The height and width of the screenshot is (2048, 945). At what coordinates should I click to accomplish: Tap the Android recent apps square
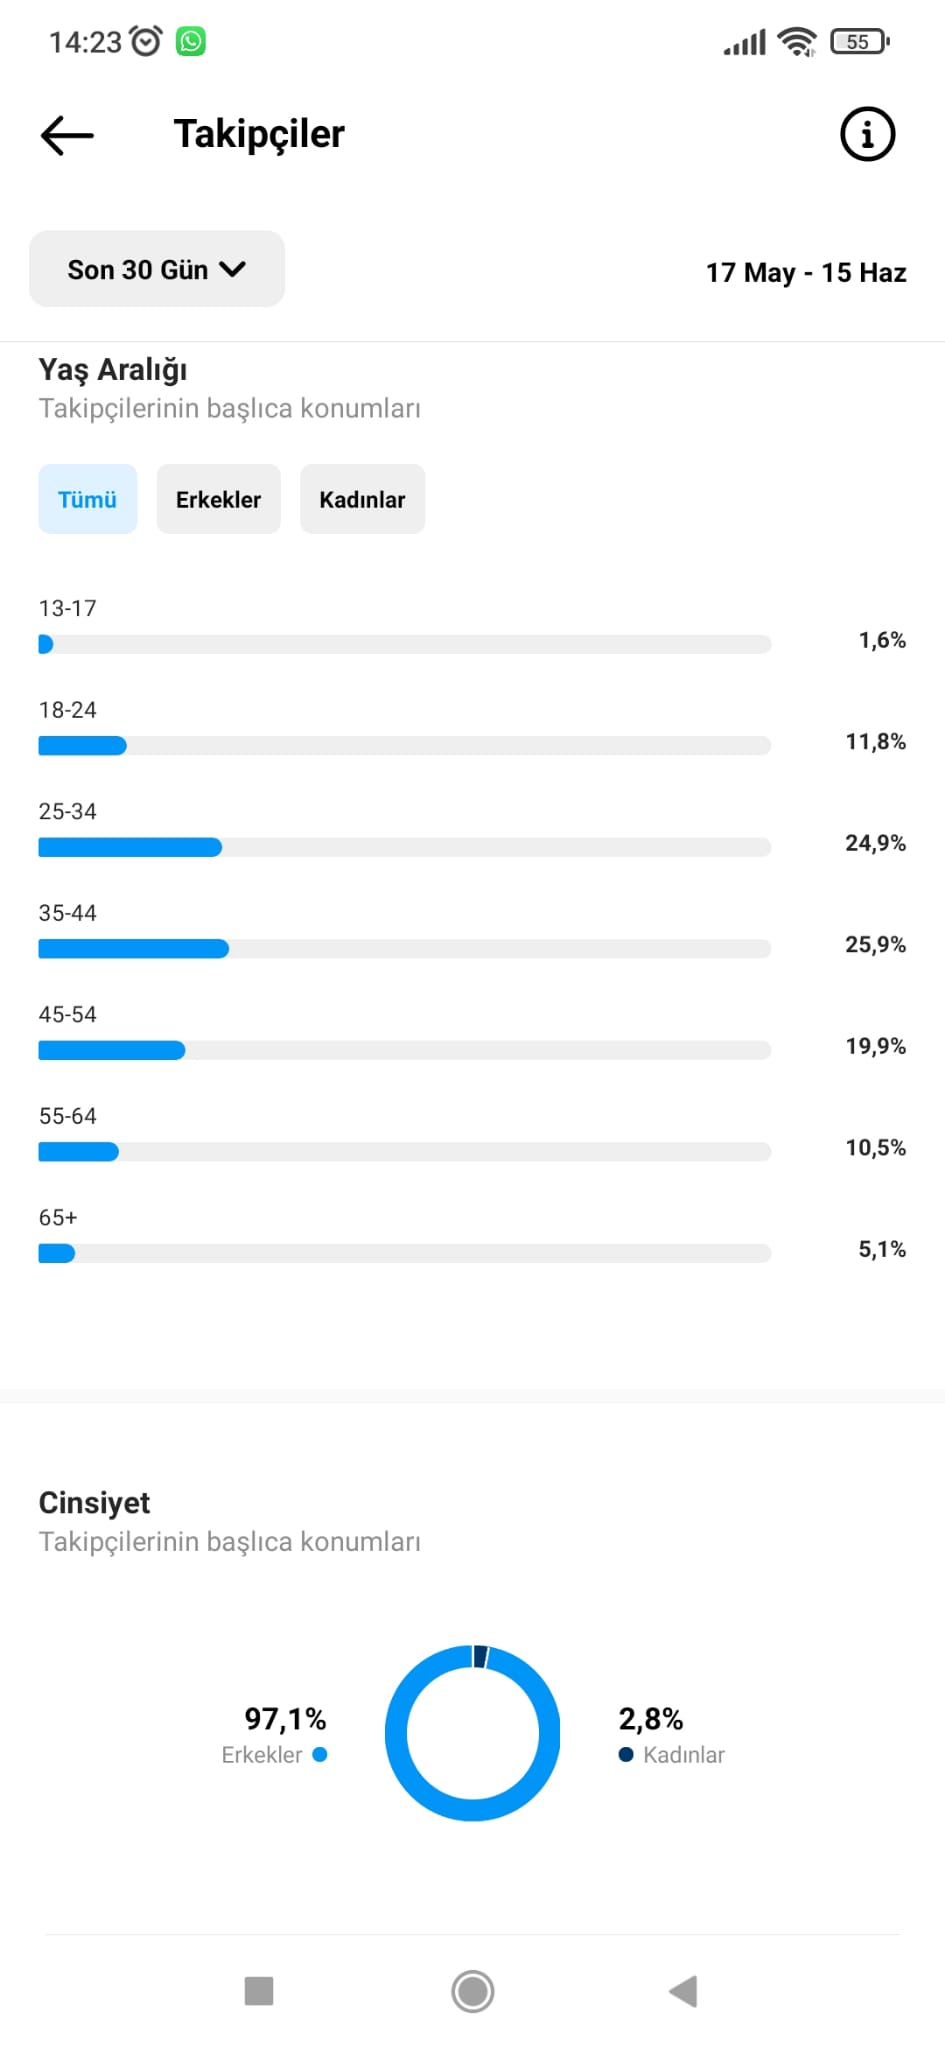(x=259, y=1990)
